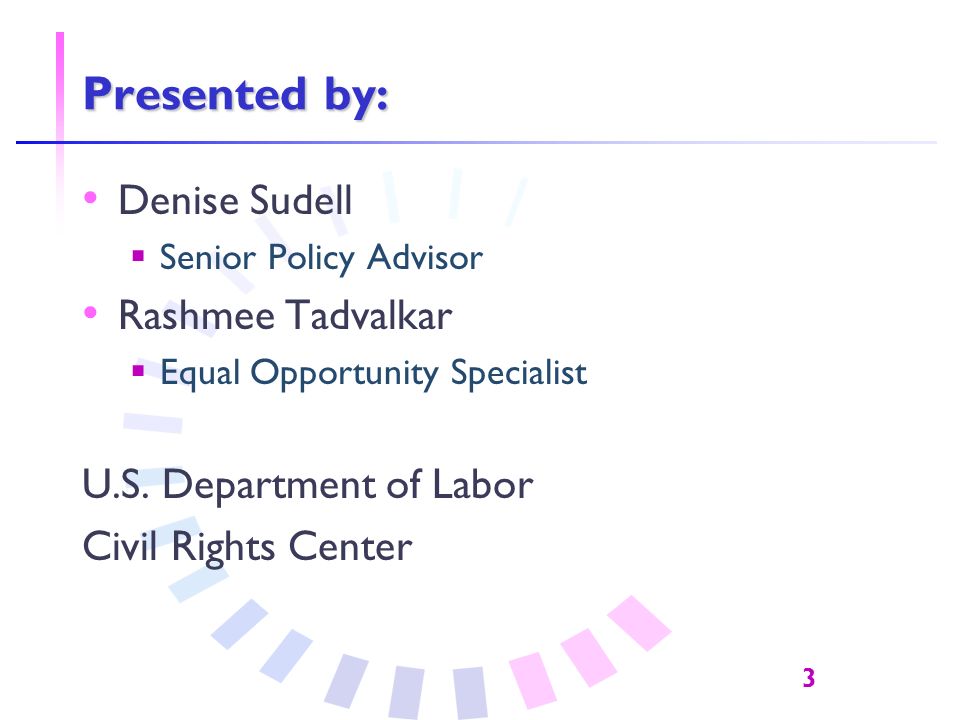Screen dimensions: 960x720
Task: Click the 'Presented by:' slide title
Action: pyautogui.click(x=236, y=96)
